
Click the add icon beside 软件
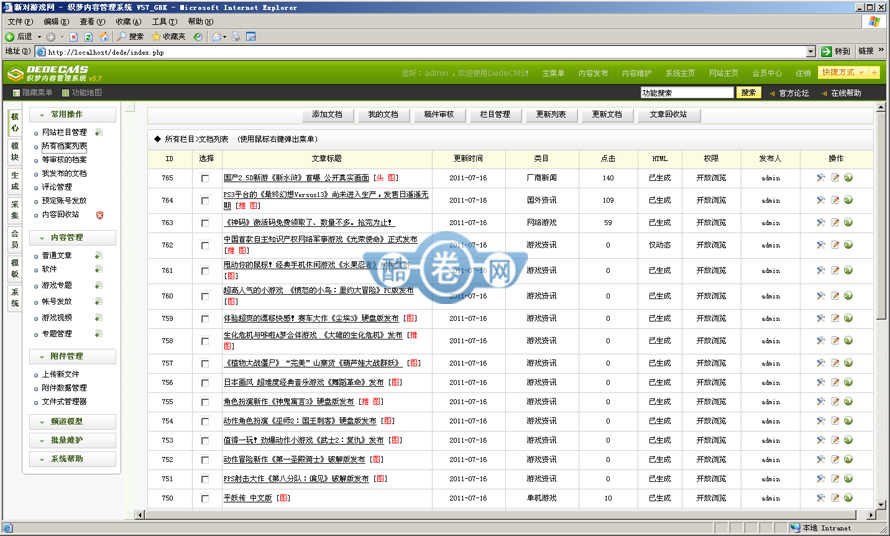tap(99, 269)
